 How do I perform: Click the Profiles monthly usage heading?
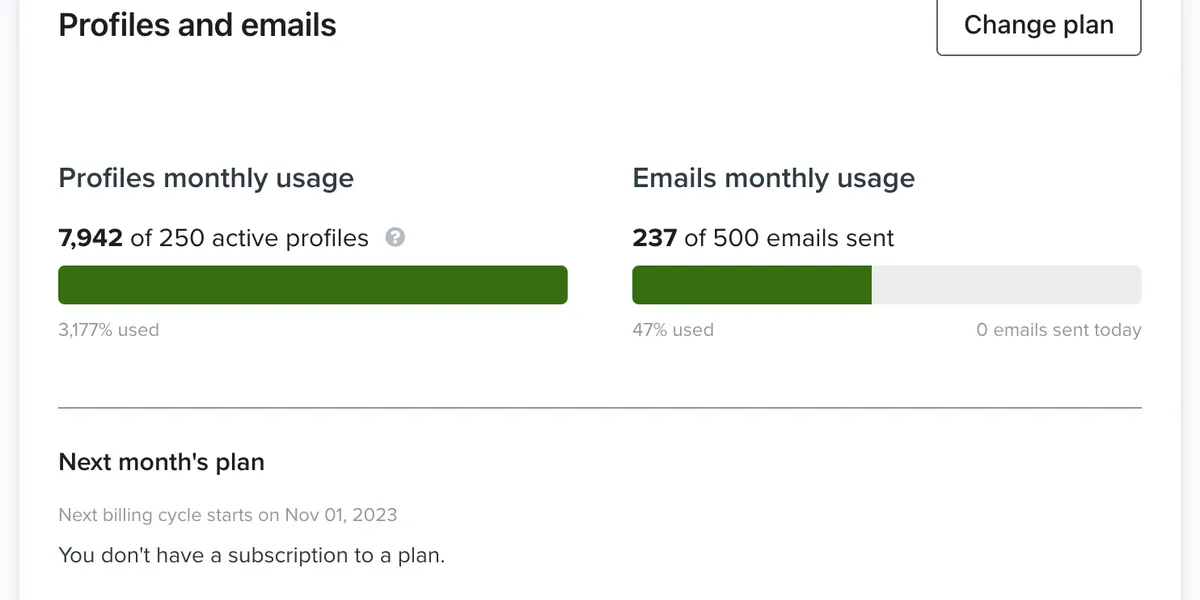(206, 178)
